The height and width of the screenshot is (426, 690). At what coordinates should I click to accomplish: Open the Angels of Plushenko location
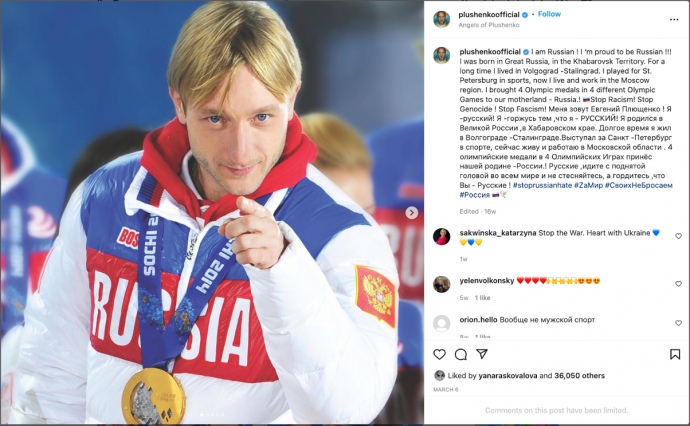coord(489,25)
